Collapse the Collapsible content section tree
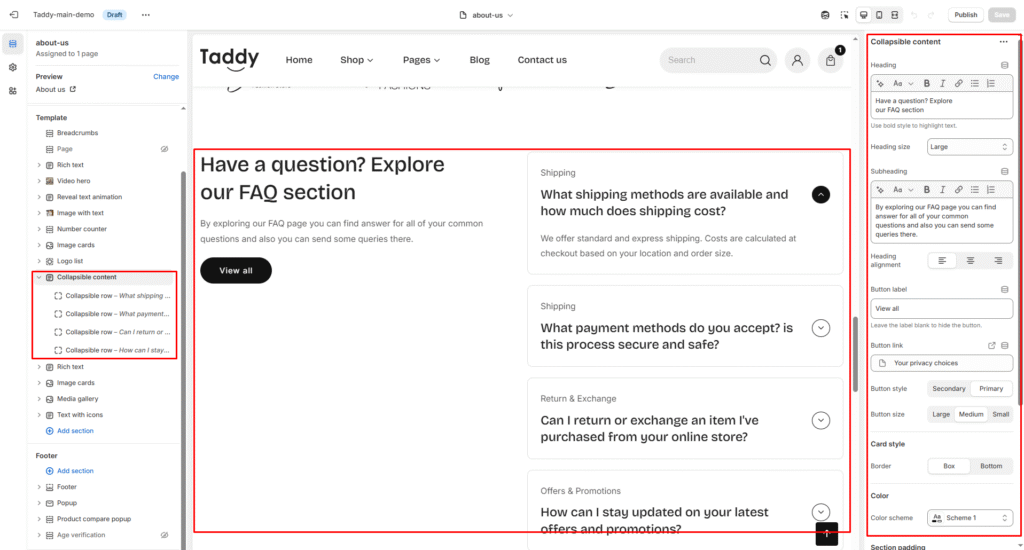Screen dimensions: 1024x550 click(x=39, y=277)
